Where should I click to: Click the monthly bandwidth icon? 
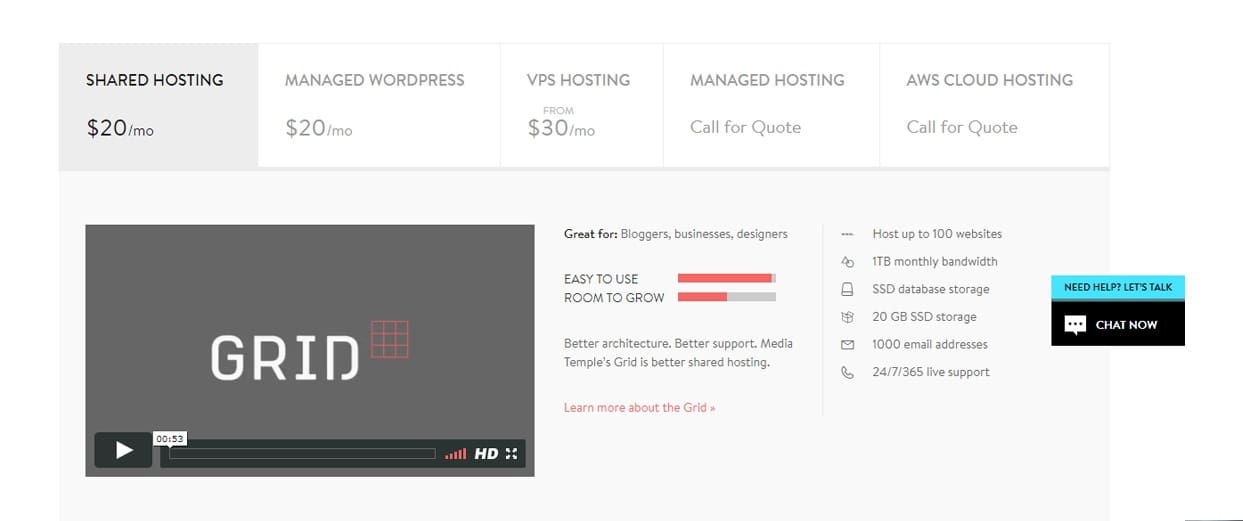pos(847,262)
